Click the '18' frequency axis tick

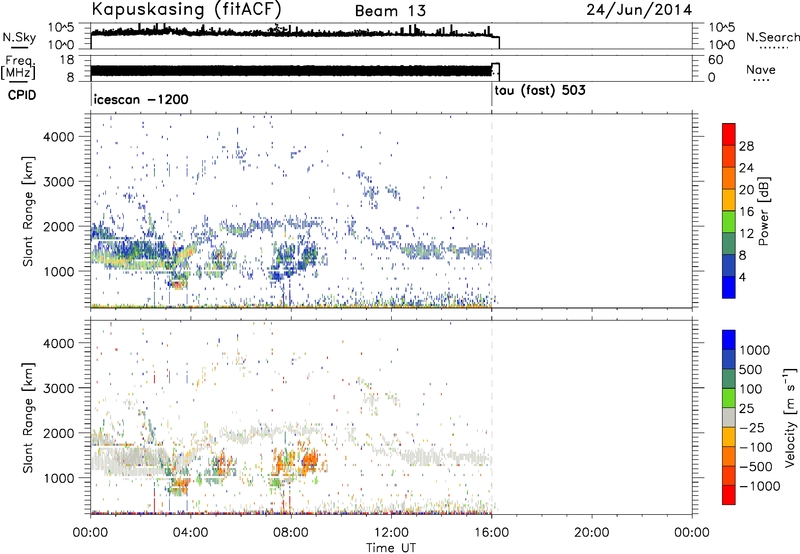coord(67,60)
